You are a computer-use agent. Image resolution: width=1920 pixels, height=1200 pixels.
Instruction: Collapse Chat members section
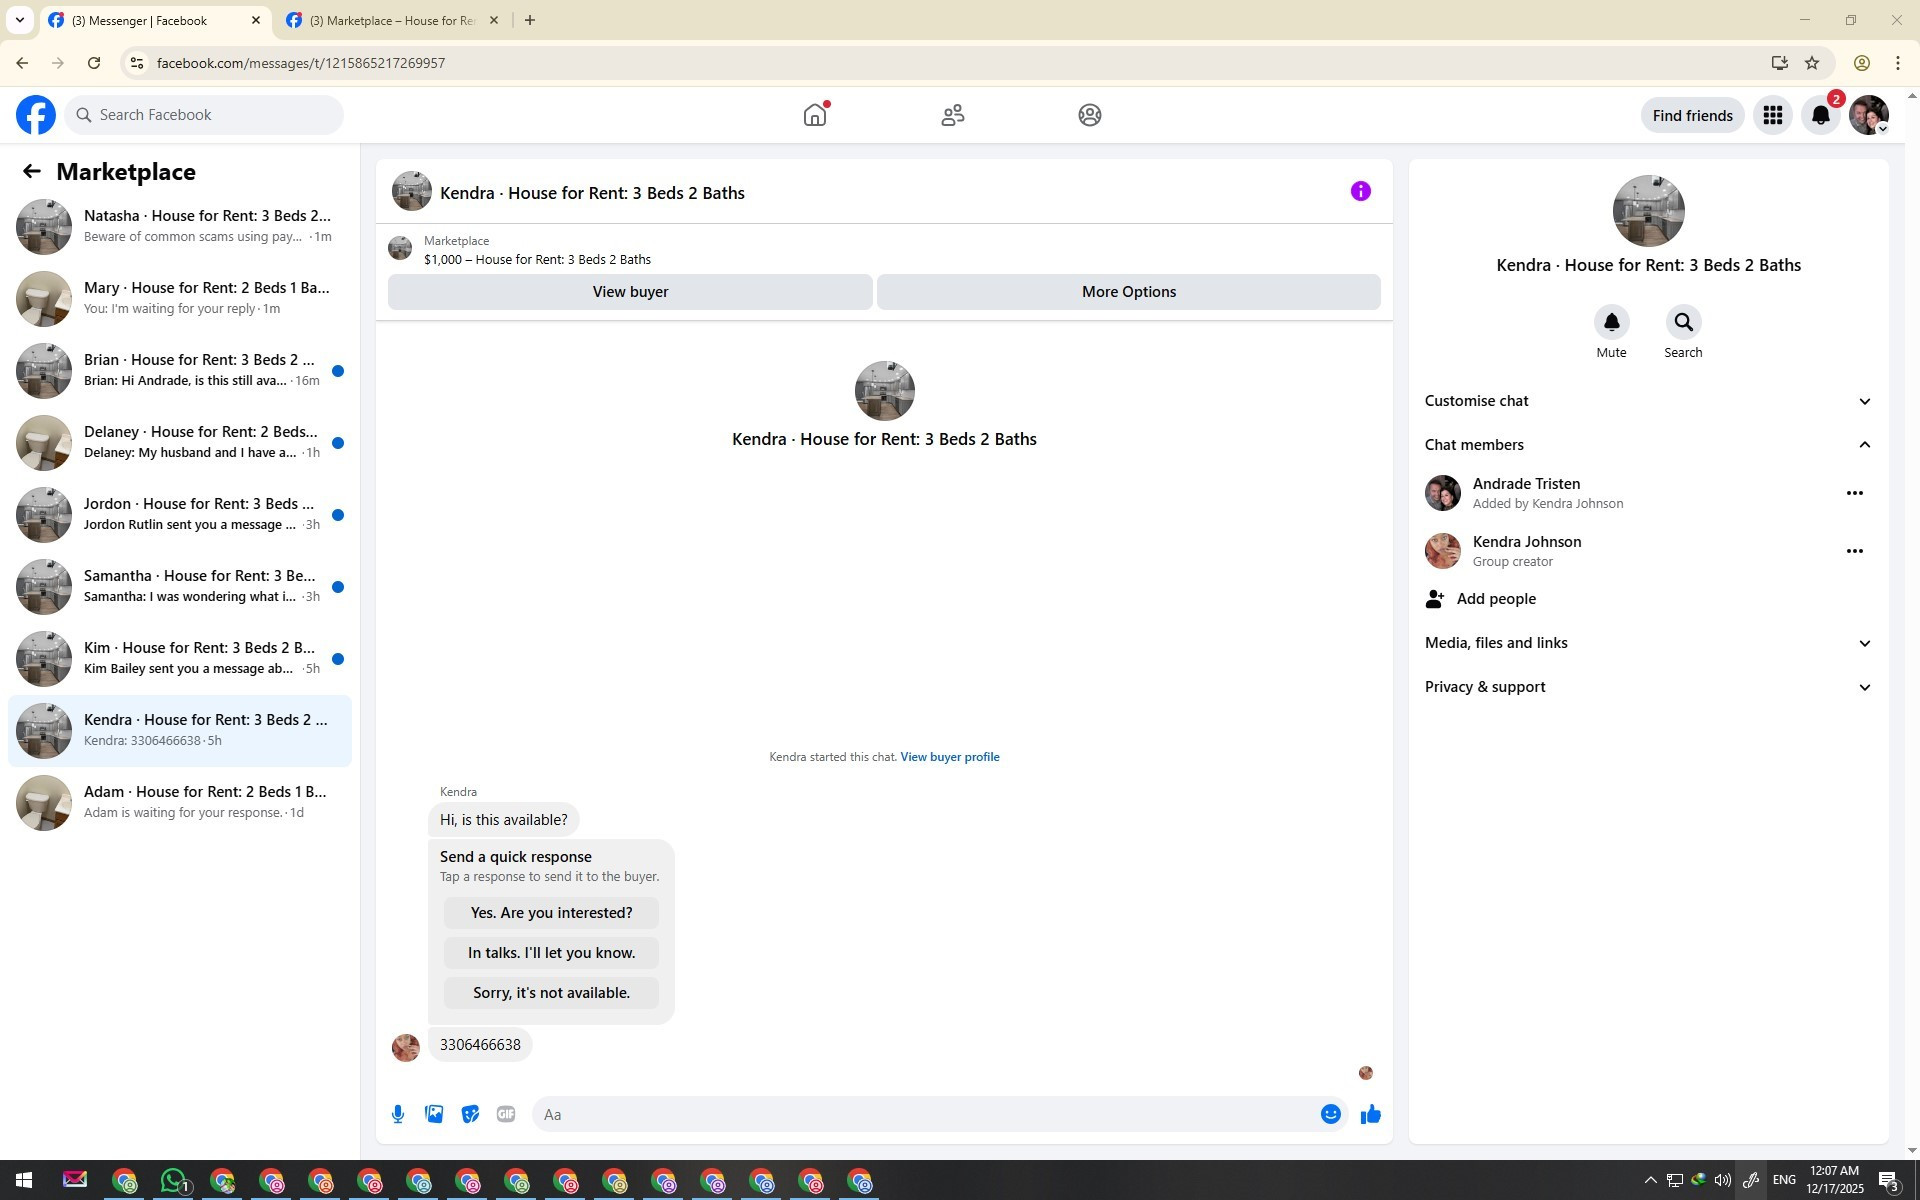coord(1648,445)
